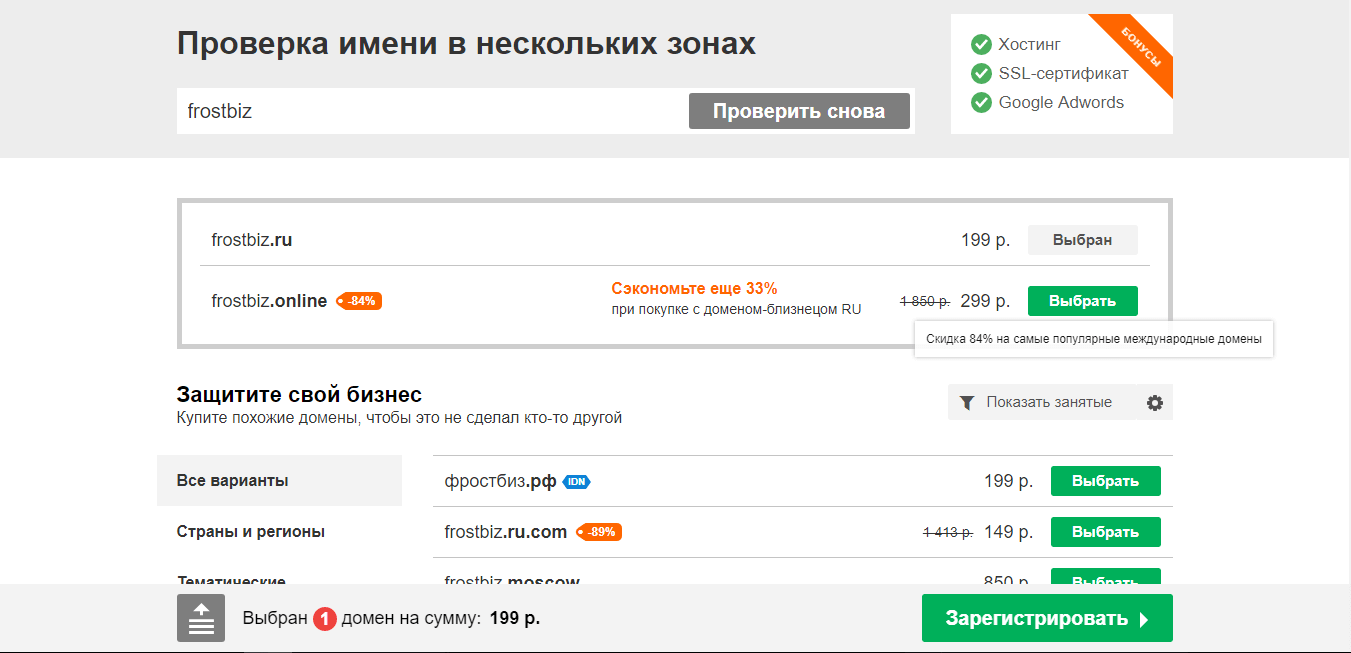
Task: Click the IDN badge next to фростбиз.рф
Action: point(576,482)
